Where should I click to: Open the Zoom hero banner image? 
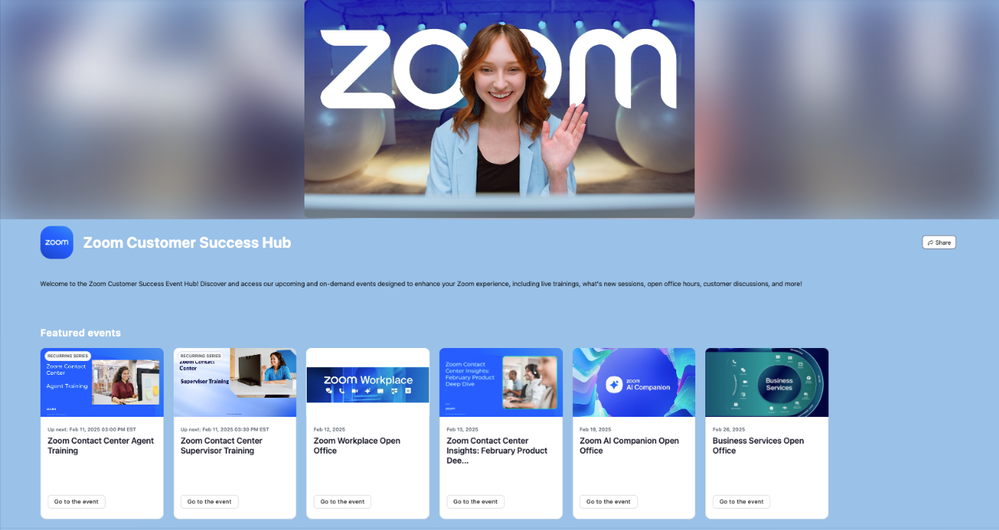[500, 108]
